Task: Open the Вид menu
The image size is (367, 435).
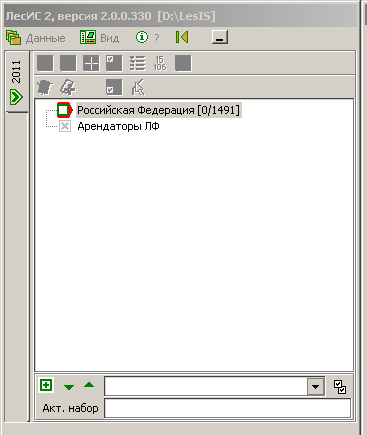Action: 99,38
